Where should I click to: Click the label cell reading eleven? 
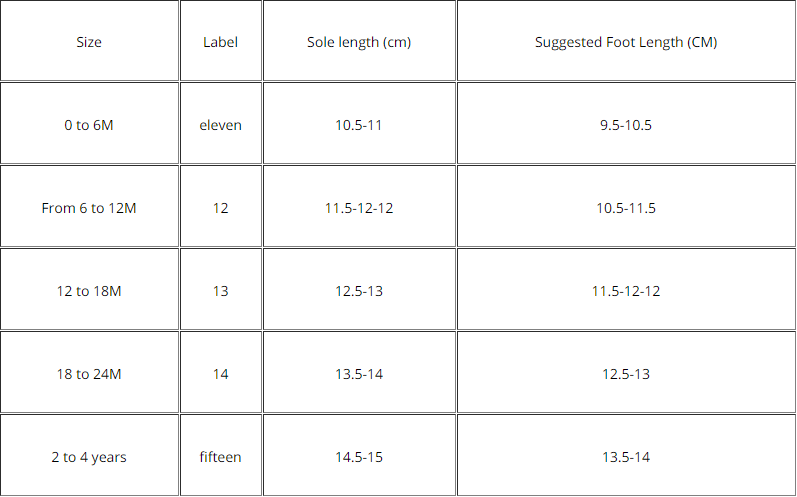point(220,125)
